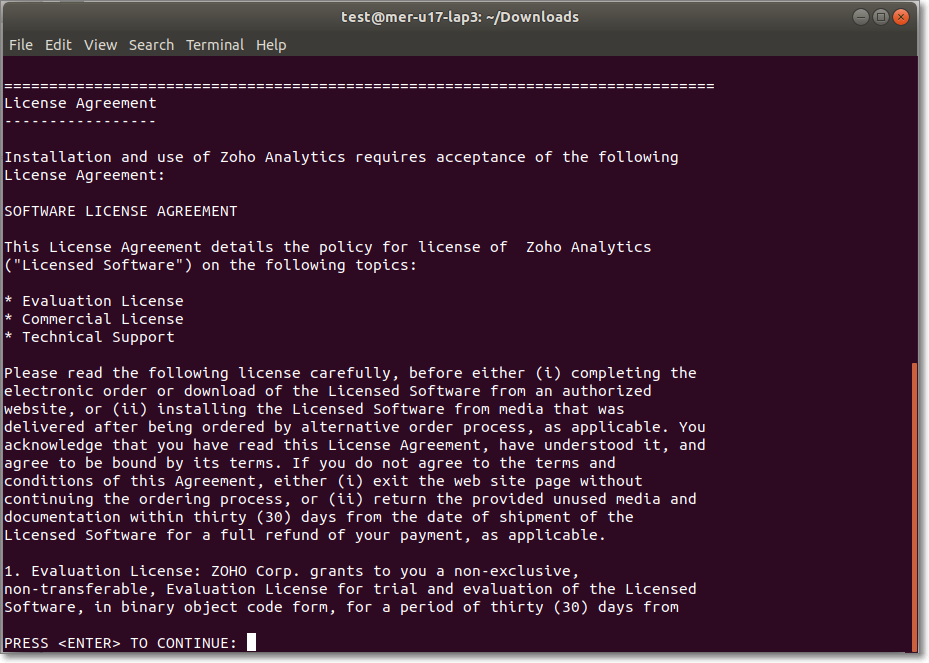Click the orange vertical scrollbar thumb

(914, 507)
